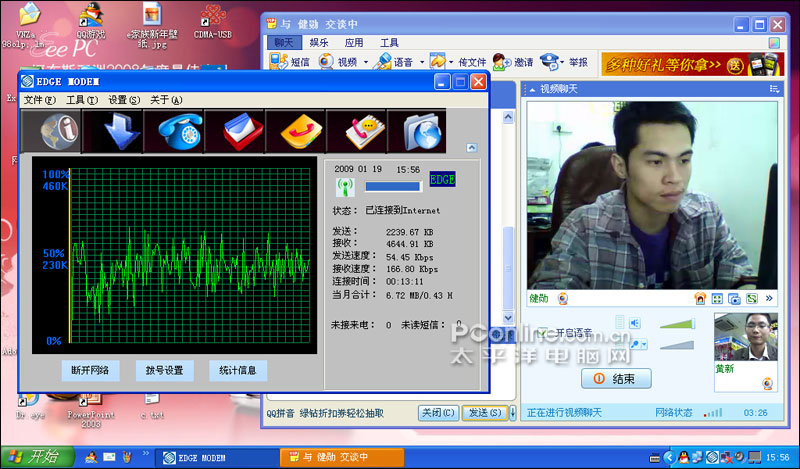
Task: Open the 发送 button dropdown arrow
Action: (x=512, y=412)
